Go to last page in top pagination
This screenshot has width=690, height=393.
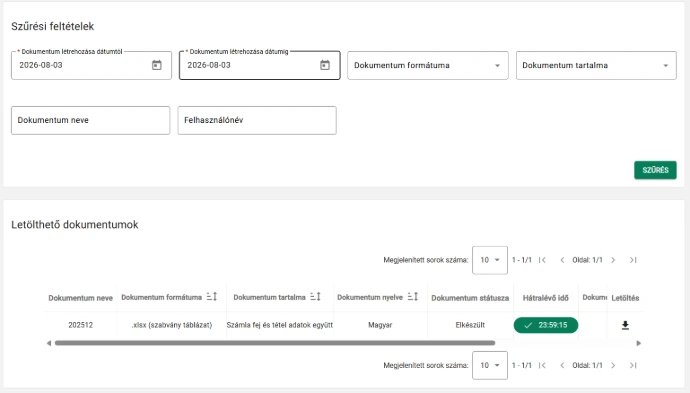[x=633, y=260]
